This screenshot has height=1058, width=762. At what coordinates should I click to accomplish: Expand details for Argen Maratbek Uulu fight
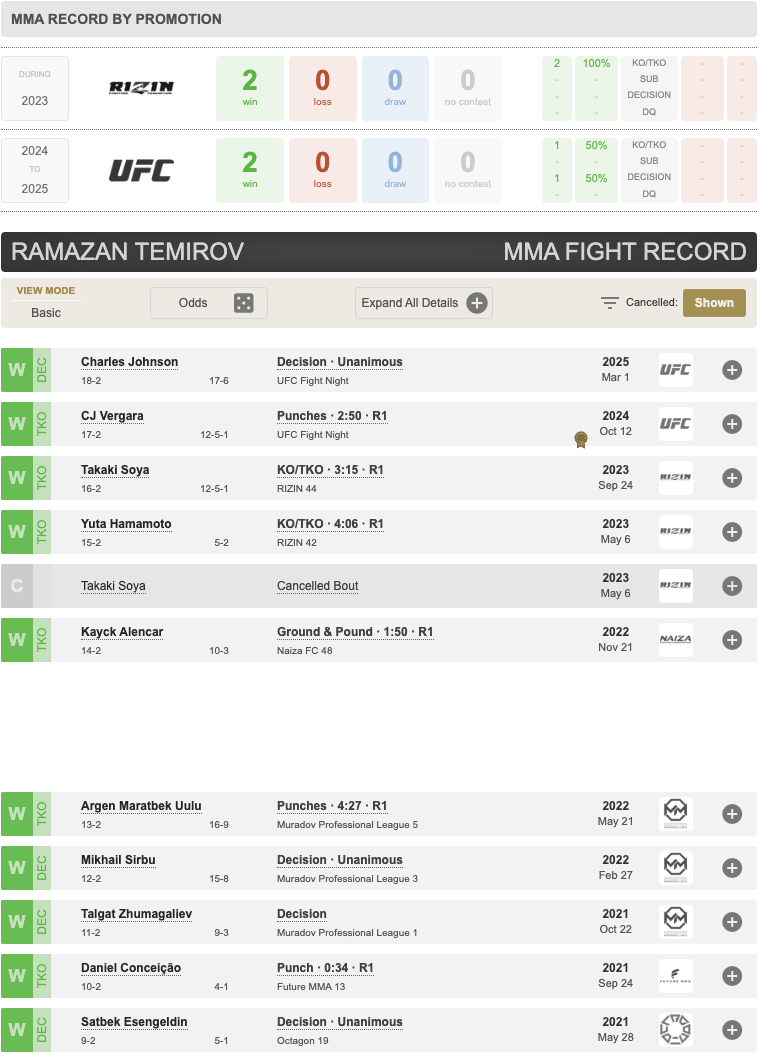732,814
